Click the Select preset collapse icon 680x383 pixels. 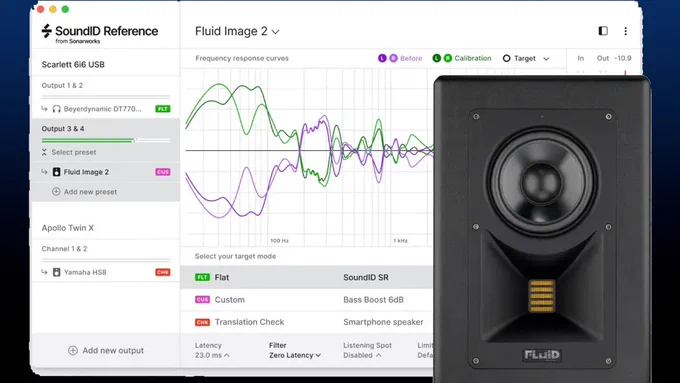[x=44, y=152]
